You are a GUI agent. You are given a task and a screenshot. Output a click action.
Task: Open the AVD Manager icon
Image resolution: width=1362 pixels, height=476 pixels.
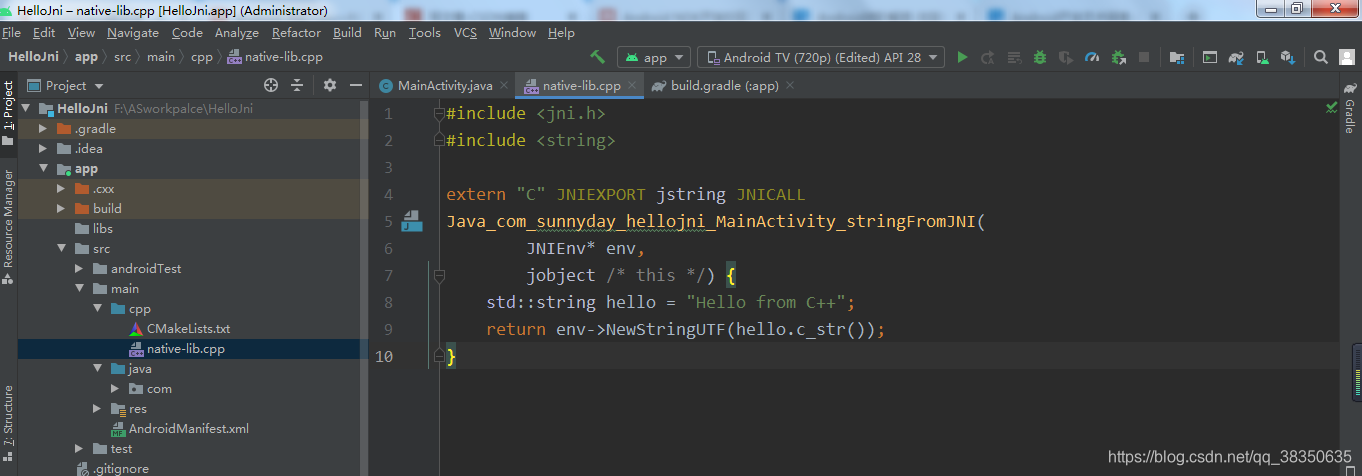(1263, 57)
